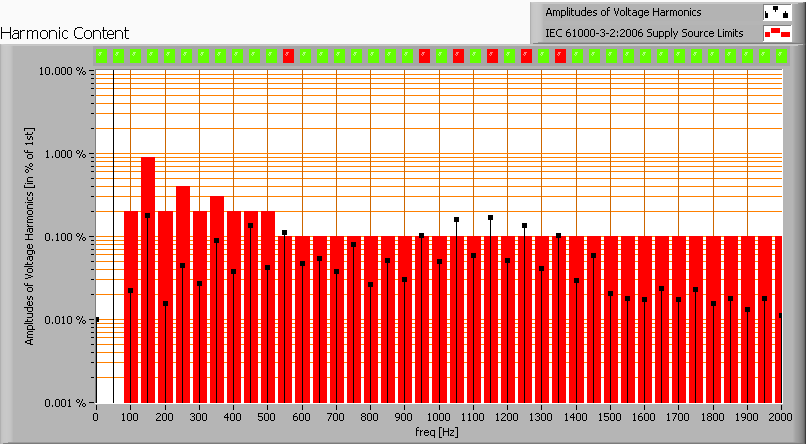
Task: Click the first green LED in indicator row
Action: coord(101,55)
